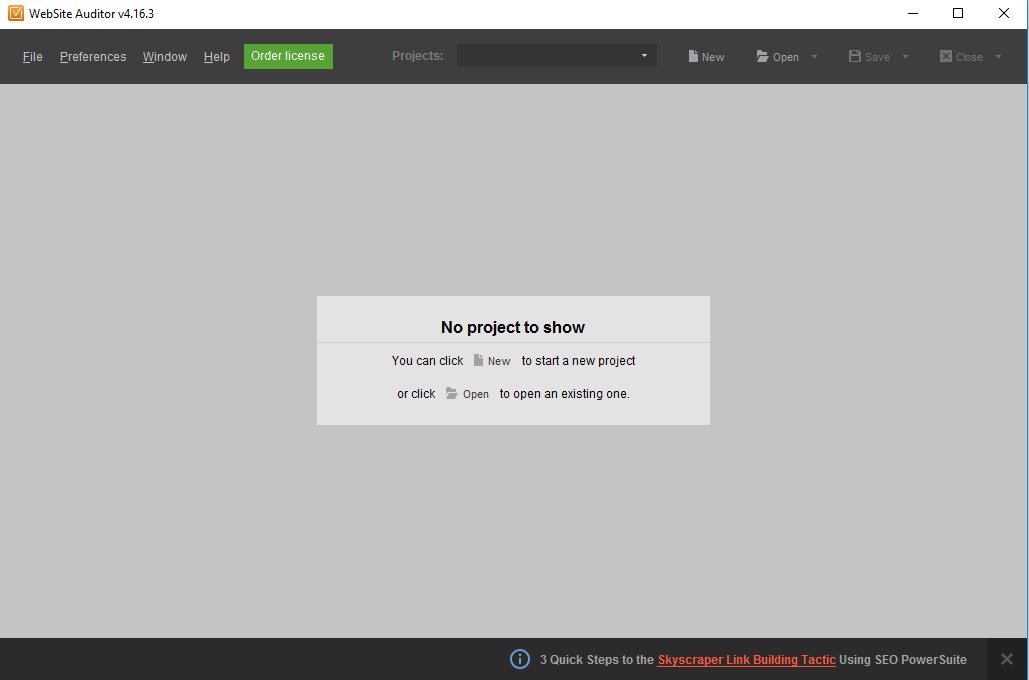Open the Preferences menu
This screenshot has height=680, width=1029.
pyautogui.click(x=93, y=56)
